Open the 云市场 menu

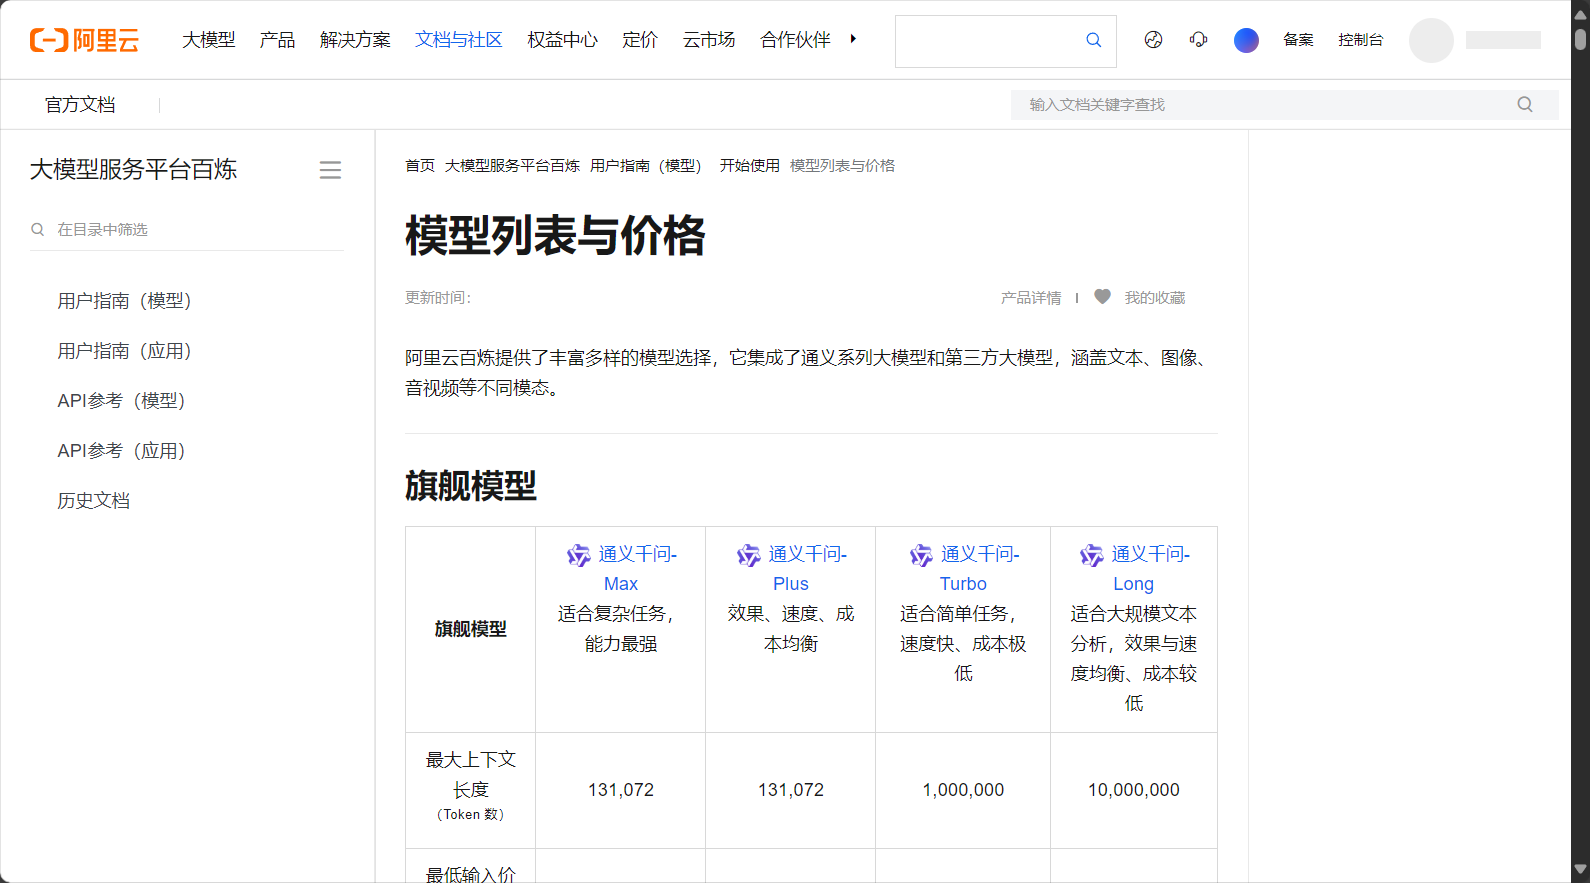click(x=709, y=40)
